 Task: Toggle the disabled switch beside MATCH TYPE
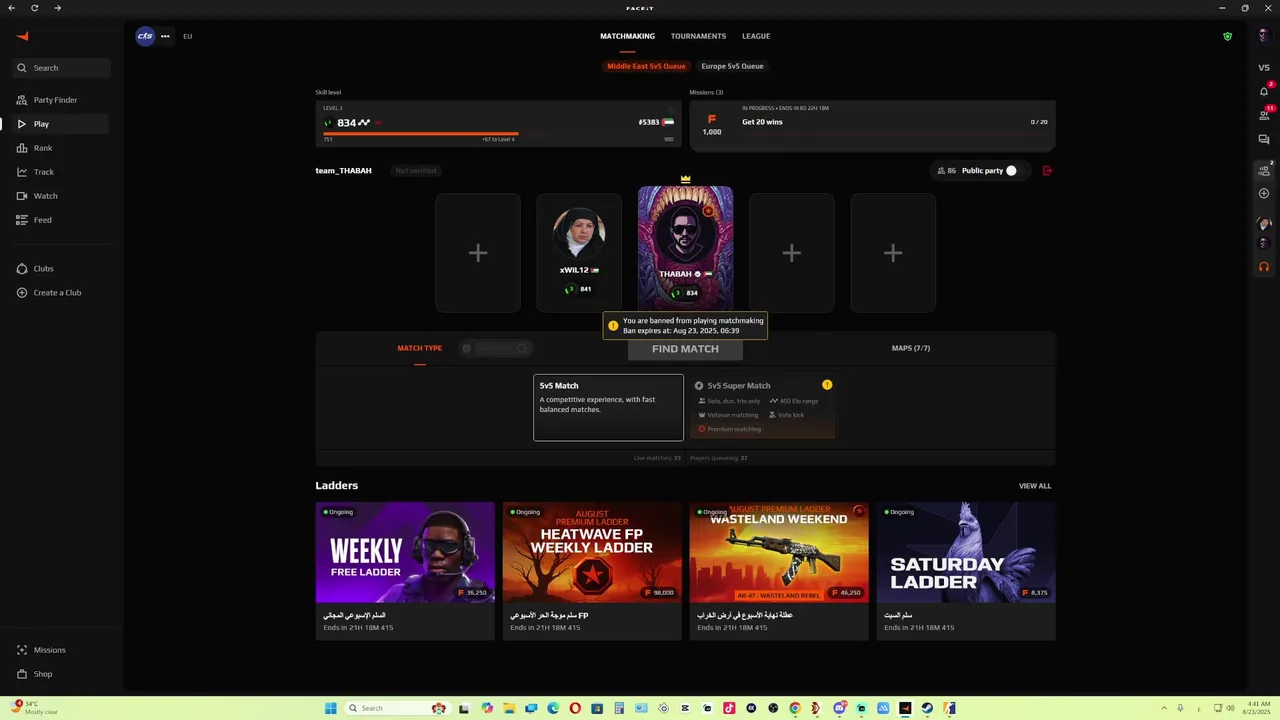pos(495,348)
